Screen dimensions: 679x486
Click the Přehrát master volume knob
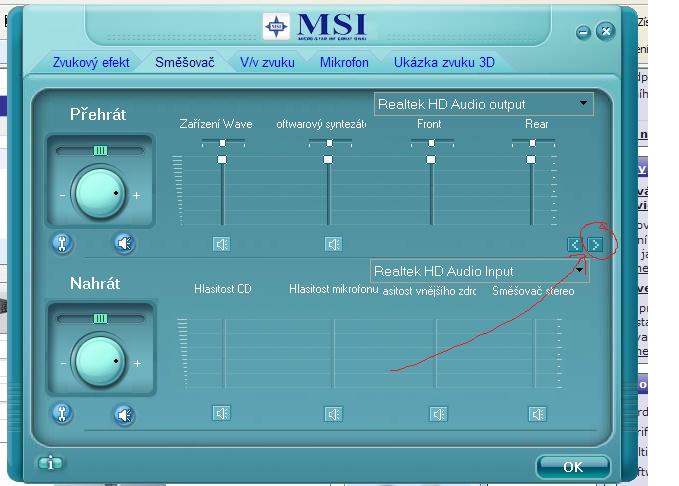coord(100,193)
